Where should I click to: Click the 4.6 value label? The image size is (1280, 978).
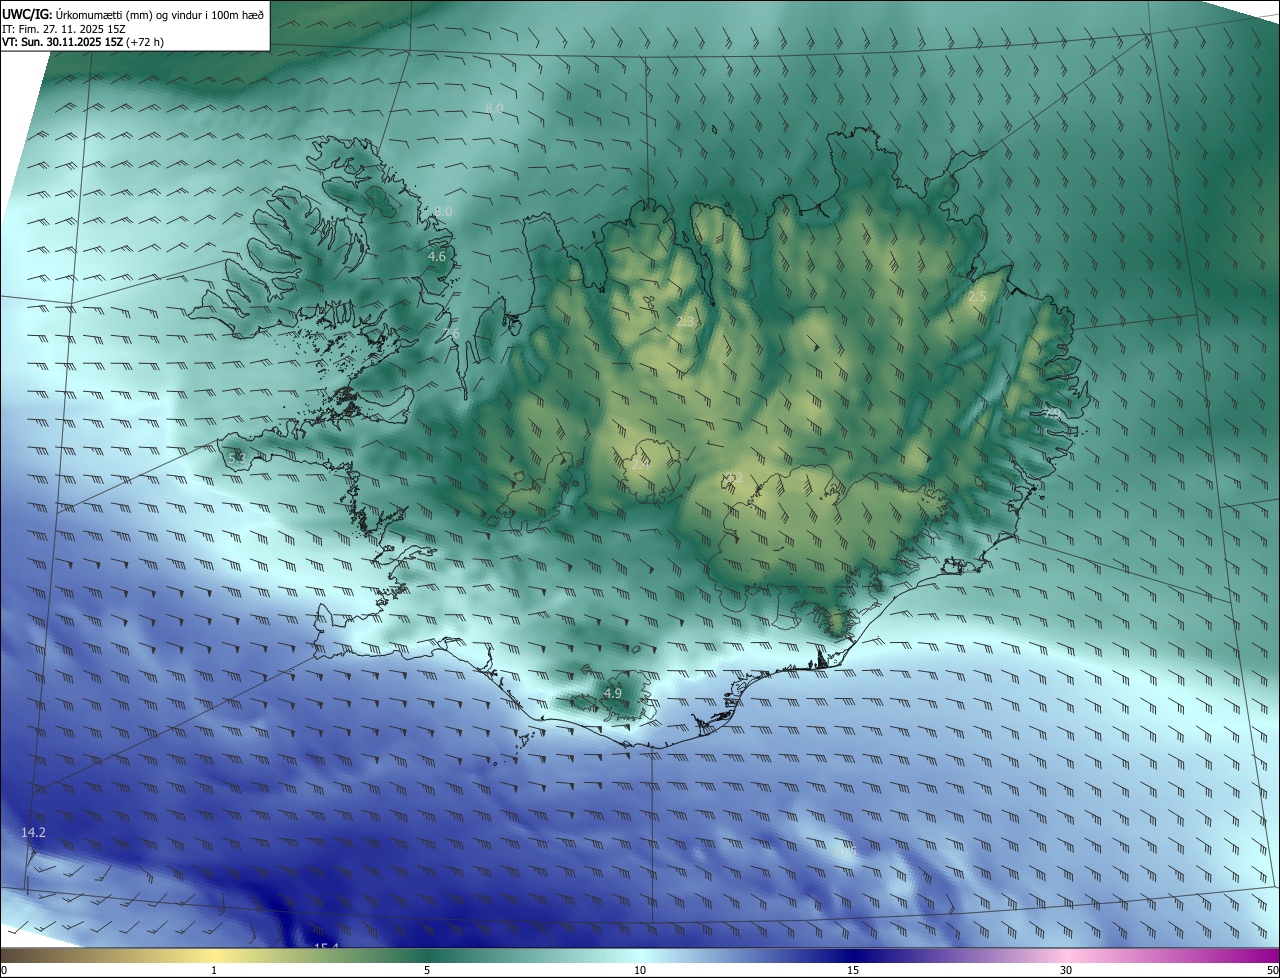coord(437,257)
